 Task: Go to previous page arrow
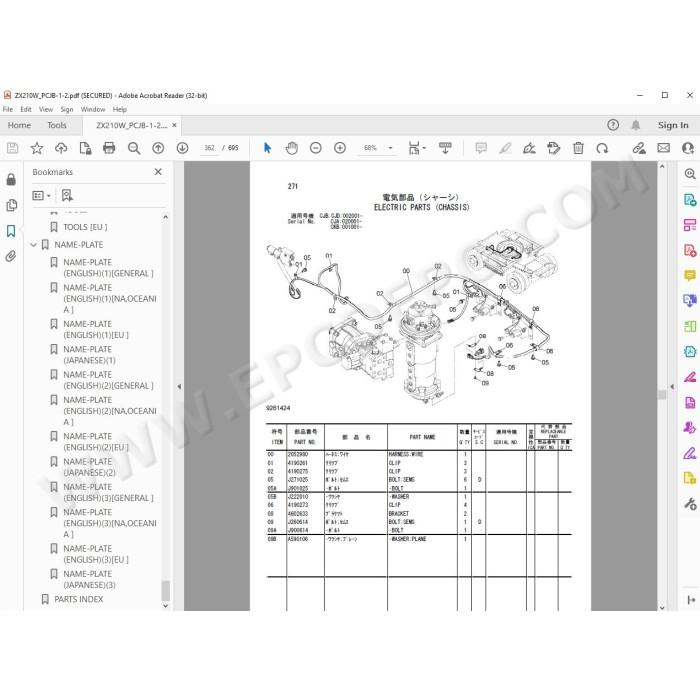(x=158, y=148)
